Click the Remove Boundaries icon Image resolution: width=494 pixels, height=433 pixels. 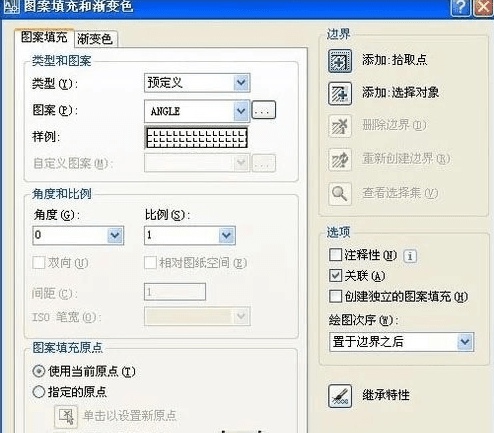click(340, 126)
